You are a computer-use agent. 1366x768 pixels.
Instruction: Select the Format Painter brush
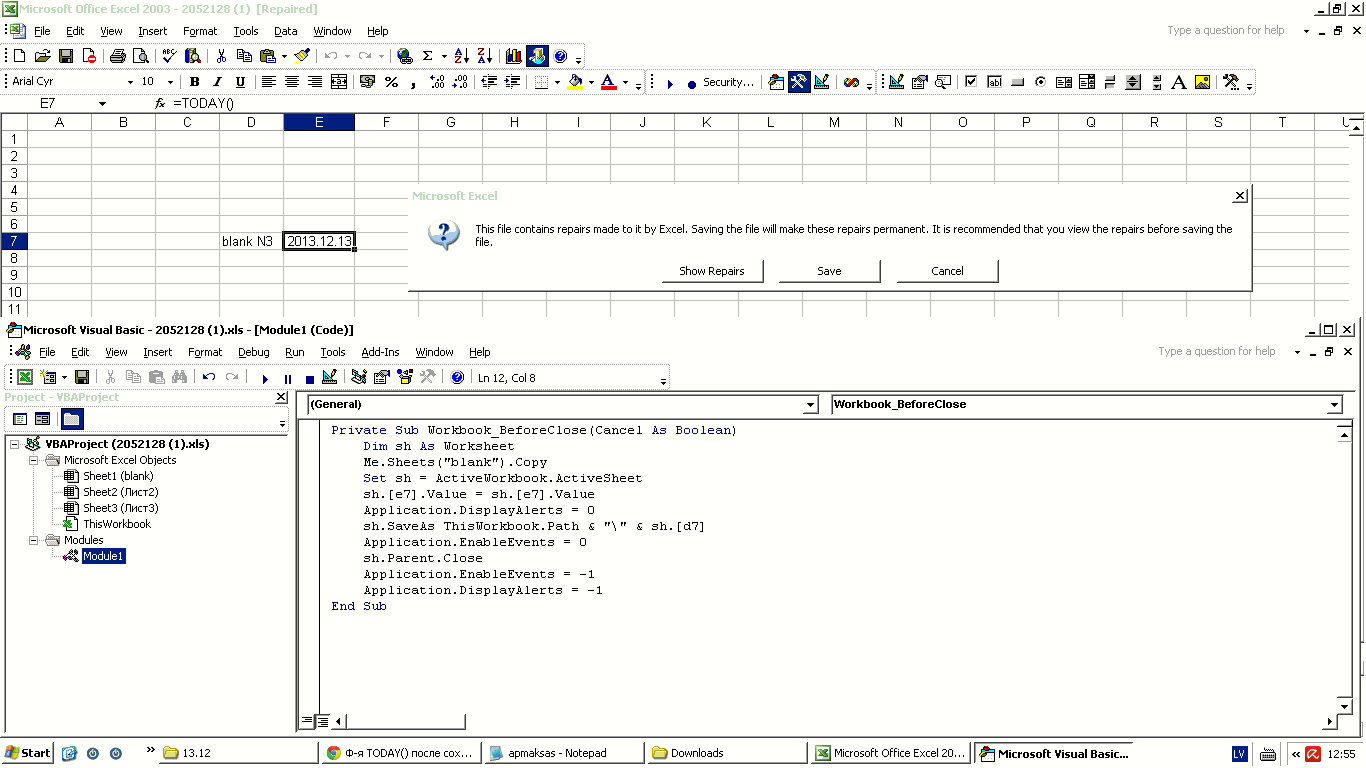point(302,56)
